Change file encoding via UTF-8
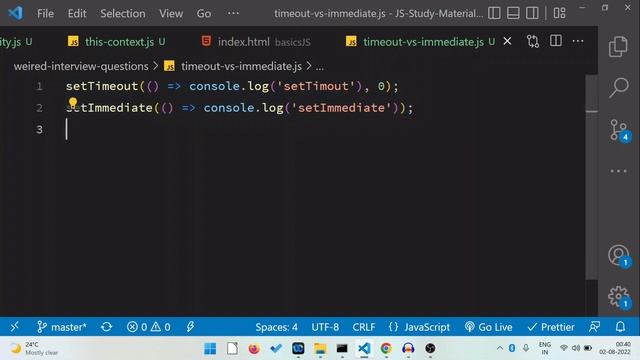 325,327
